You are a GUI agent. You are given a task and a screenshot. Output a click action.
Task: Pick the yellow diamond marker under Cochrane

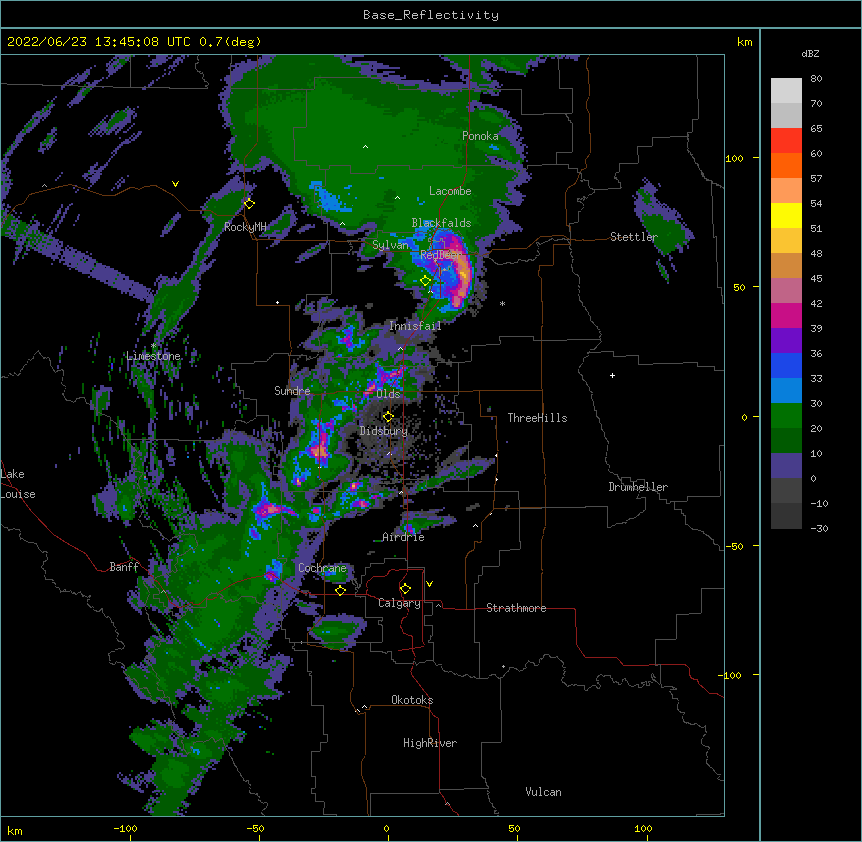click(x=340, y=590)
